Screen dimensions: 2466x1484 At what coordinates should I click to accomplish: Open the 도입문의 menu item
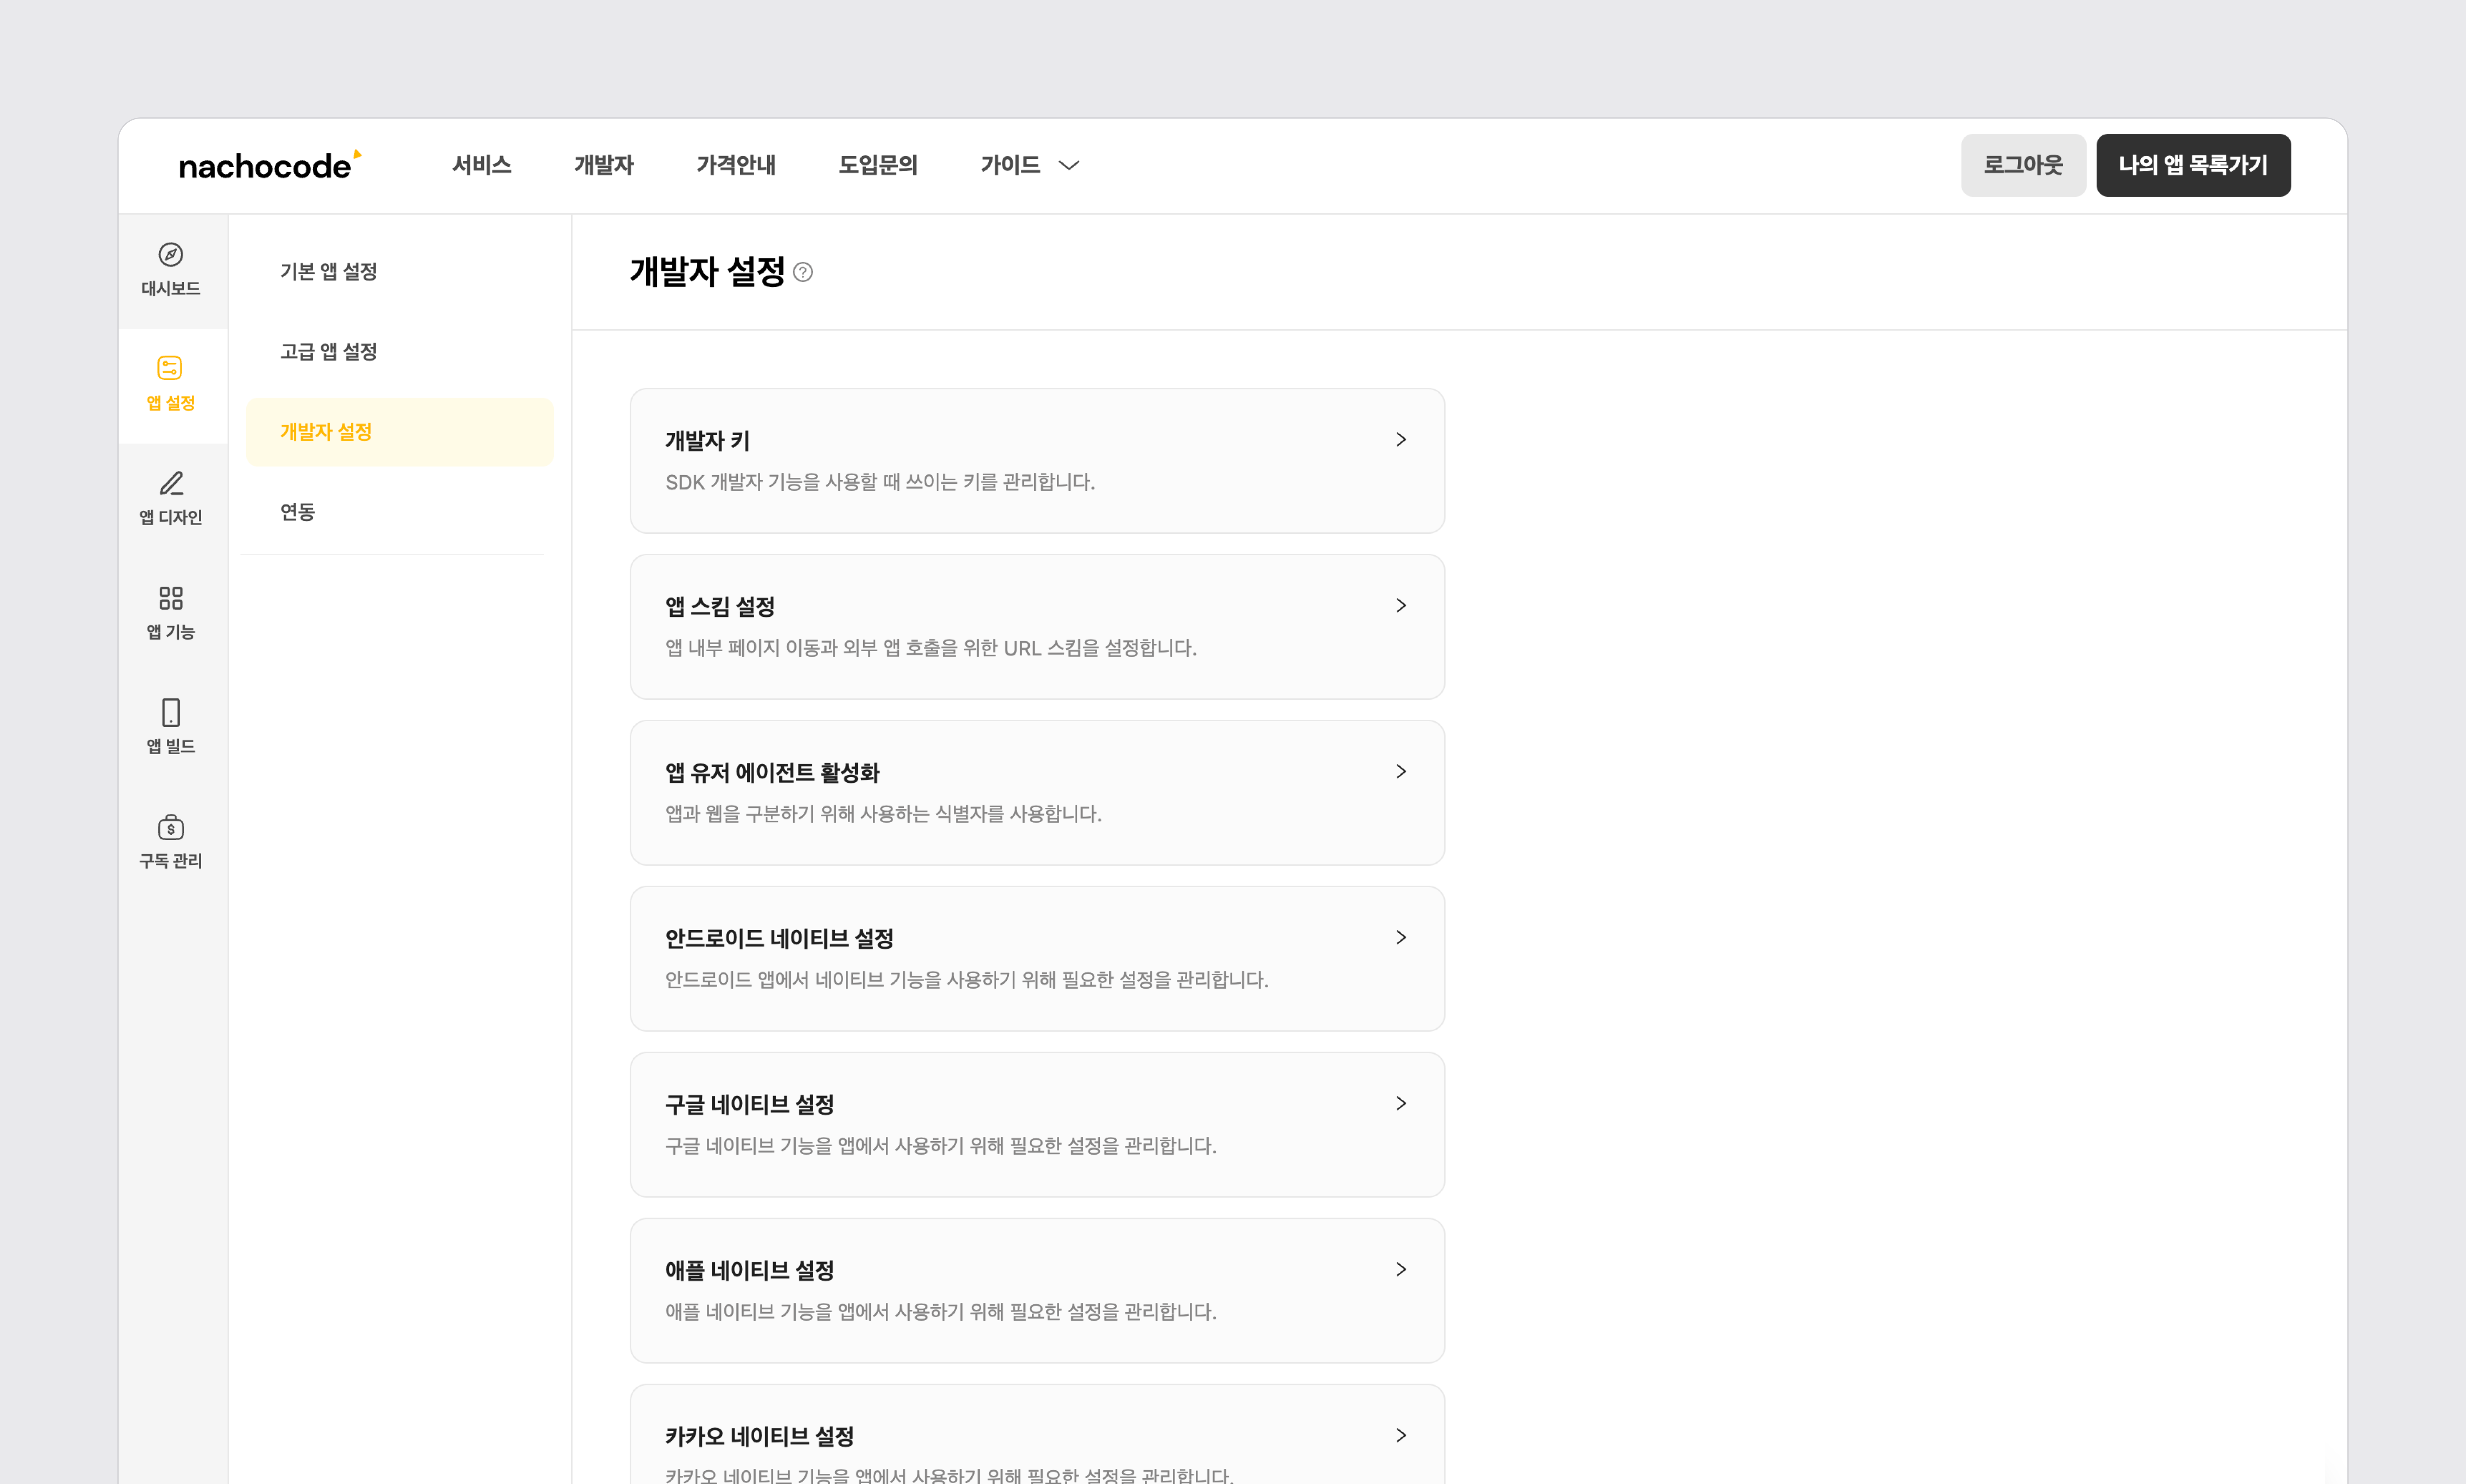pyautogui.click(x=878, y=165)
